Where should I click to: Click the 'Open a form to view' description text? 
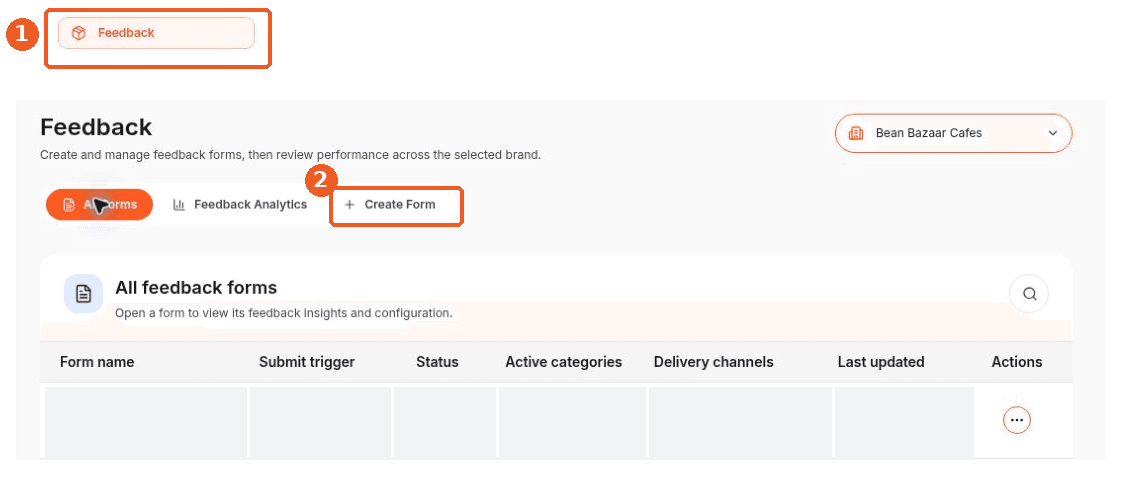click(284, 314)
